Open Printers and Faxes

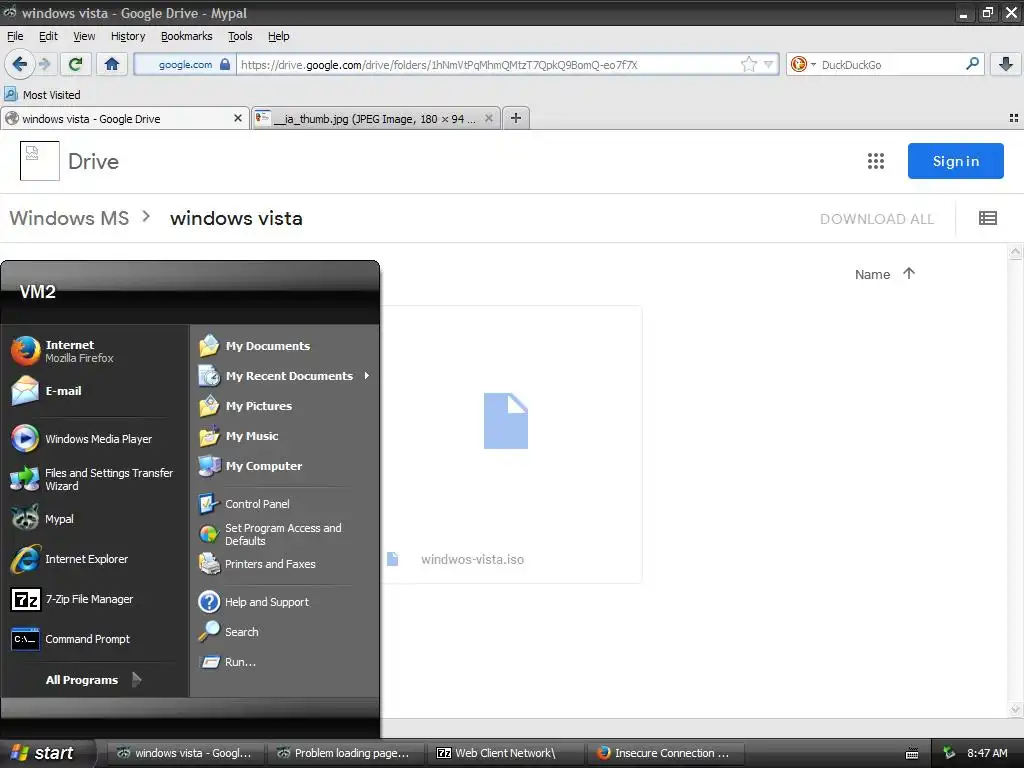pos(285,564)
